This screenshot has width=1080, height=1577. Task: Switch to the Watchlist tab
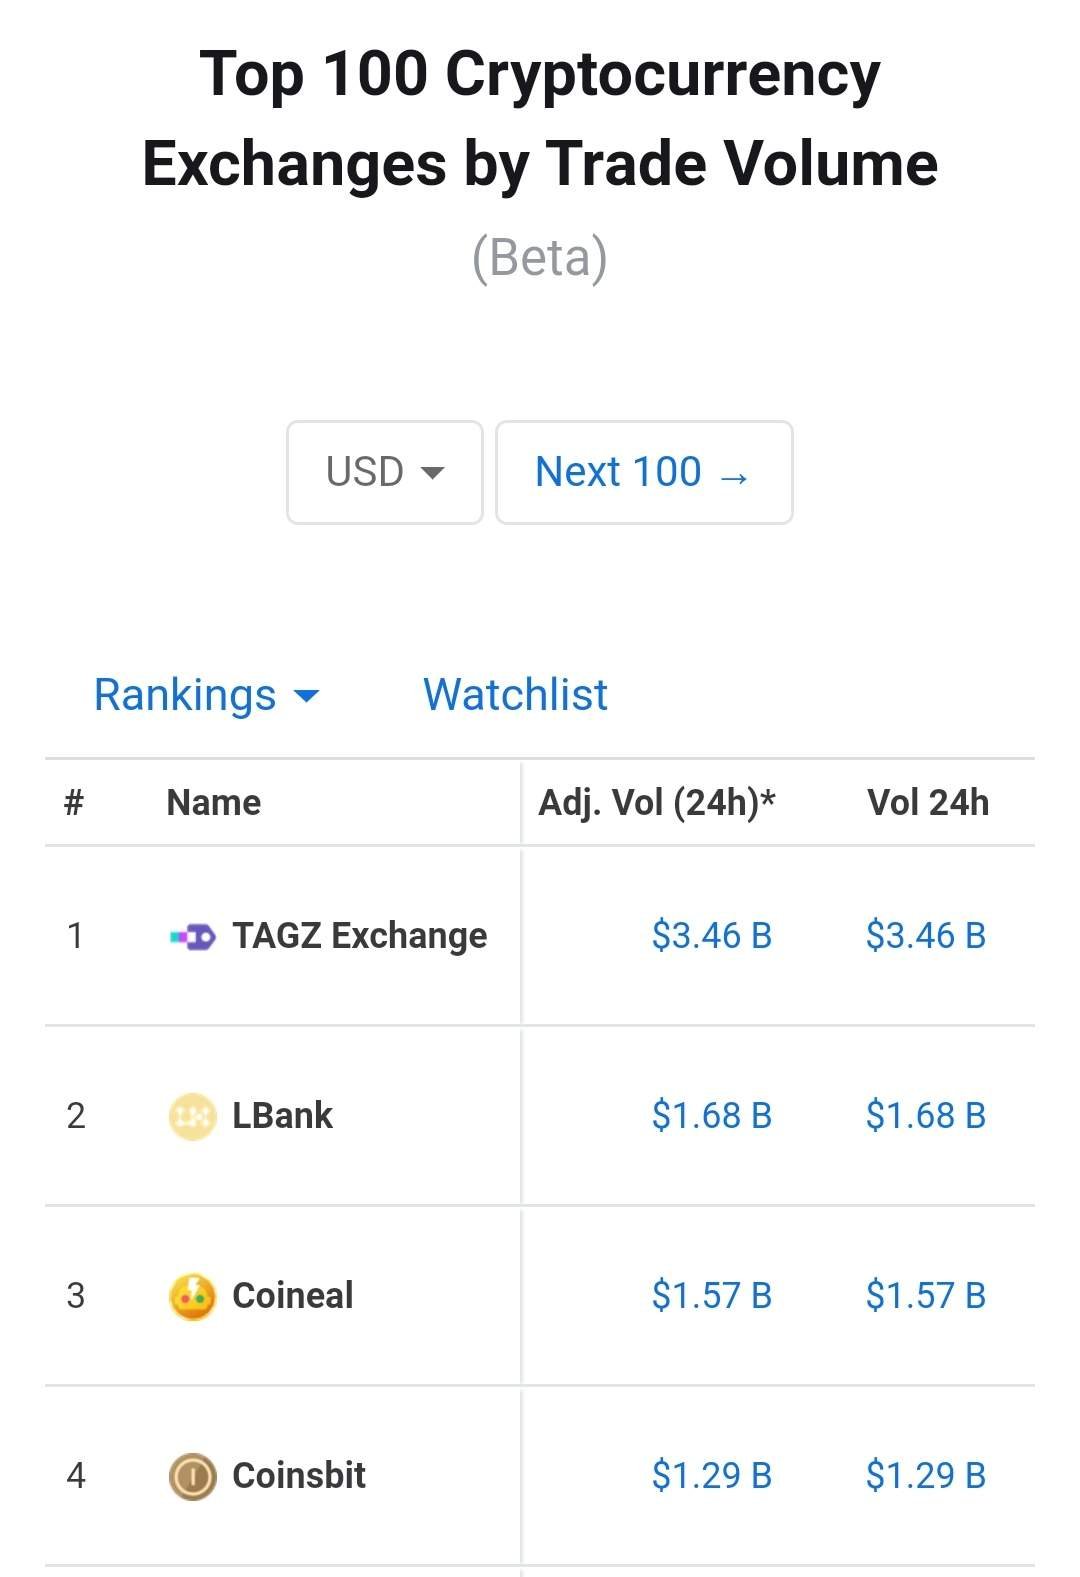coord(515,695)
